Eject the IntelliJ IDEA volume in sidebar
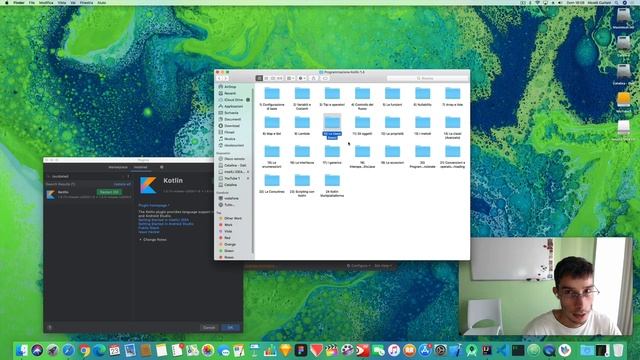Image resolution: width=640 pixels, height=360 pixels. coord(248,172)
